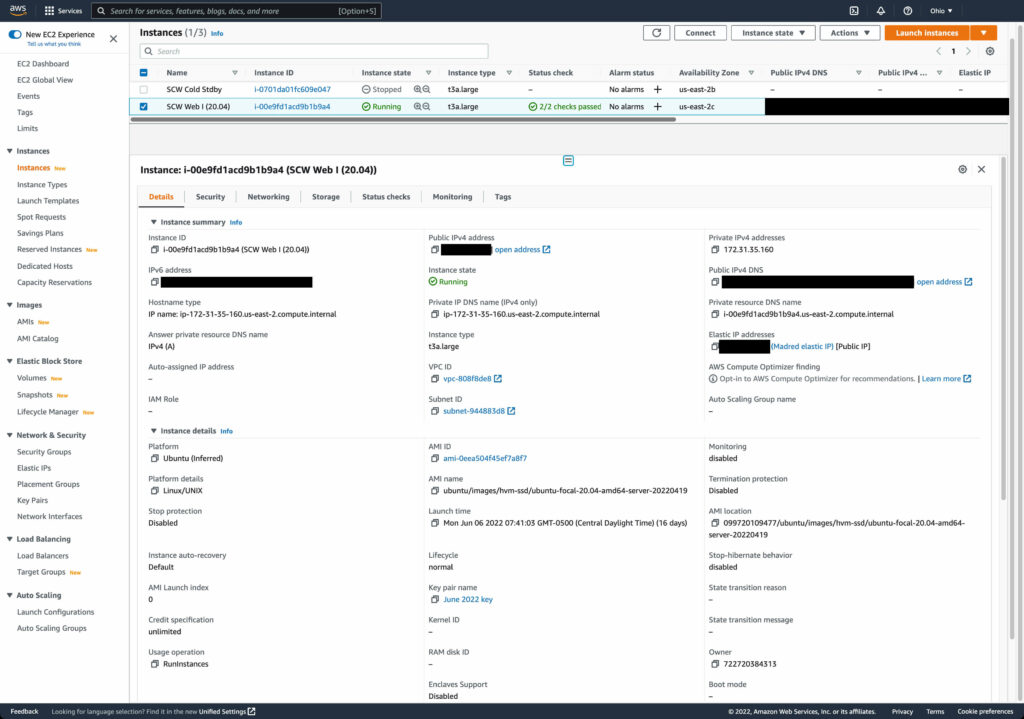Copy the Key pair name
The height and width of the screenshot is (719, 1024).
pyautogui.click(x=435, y=599)
